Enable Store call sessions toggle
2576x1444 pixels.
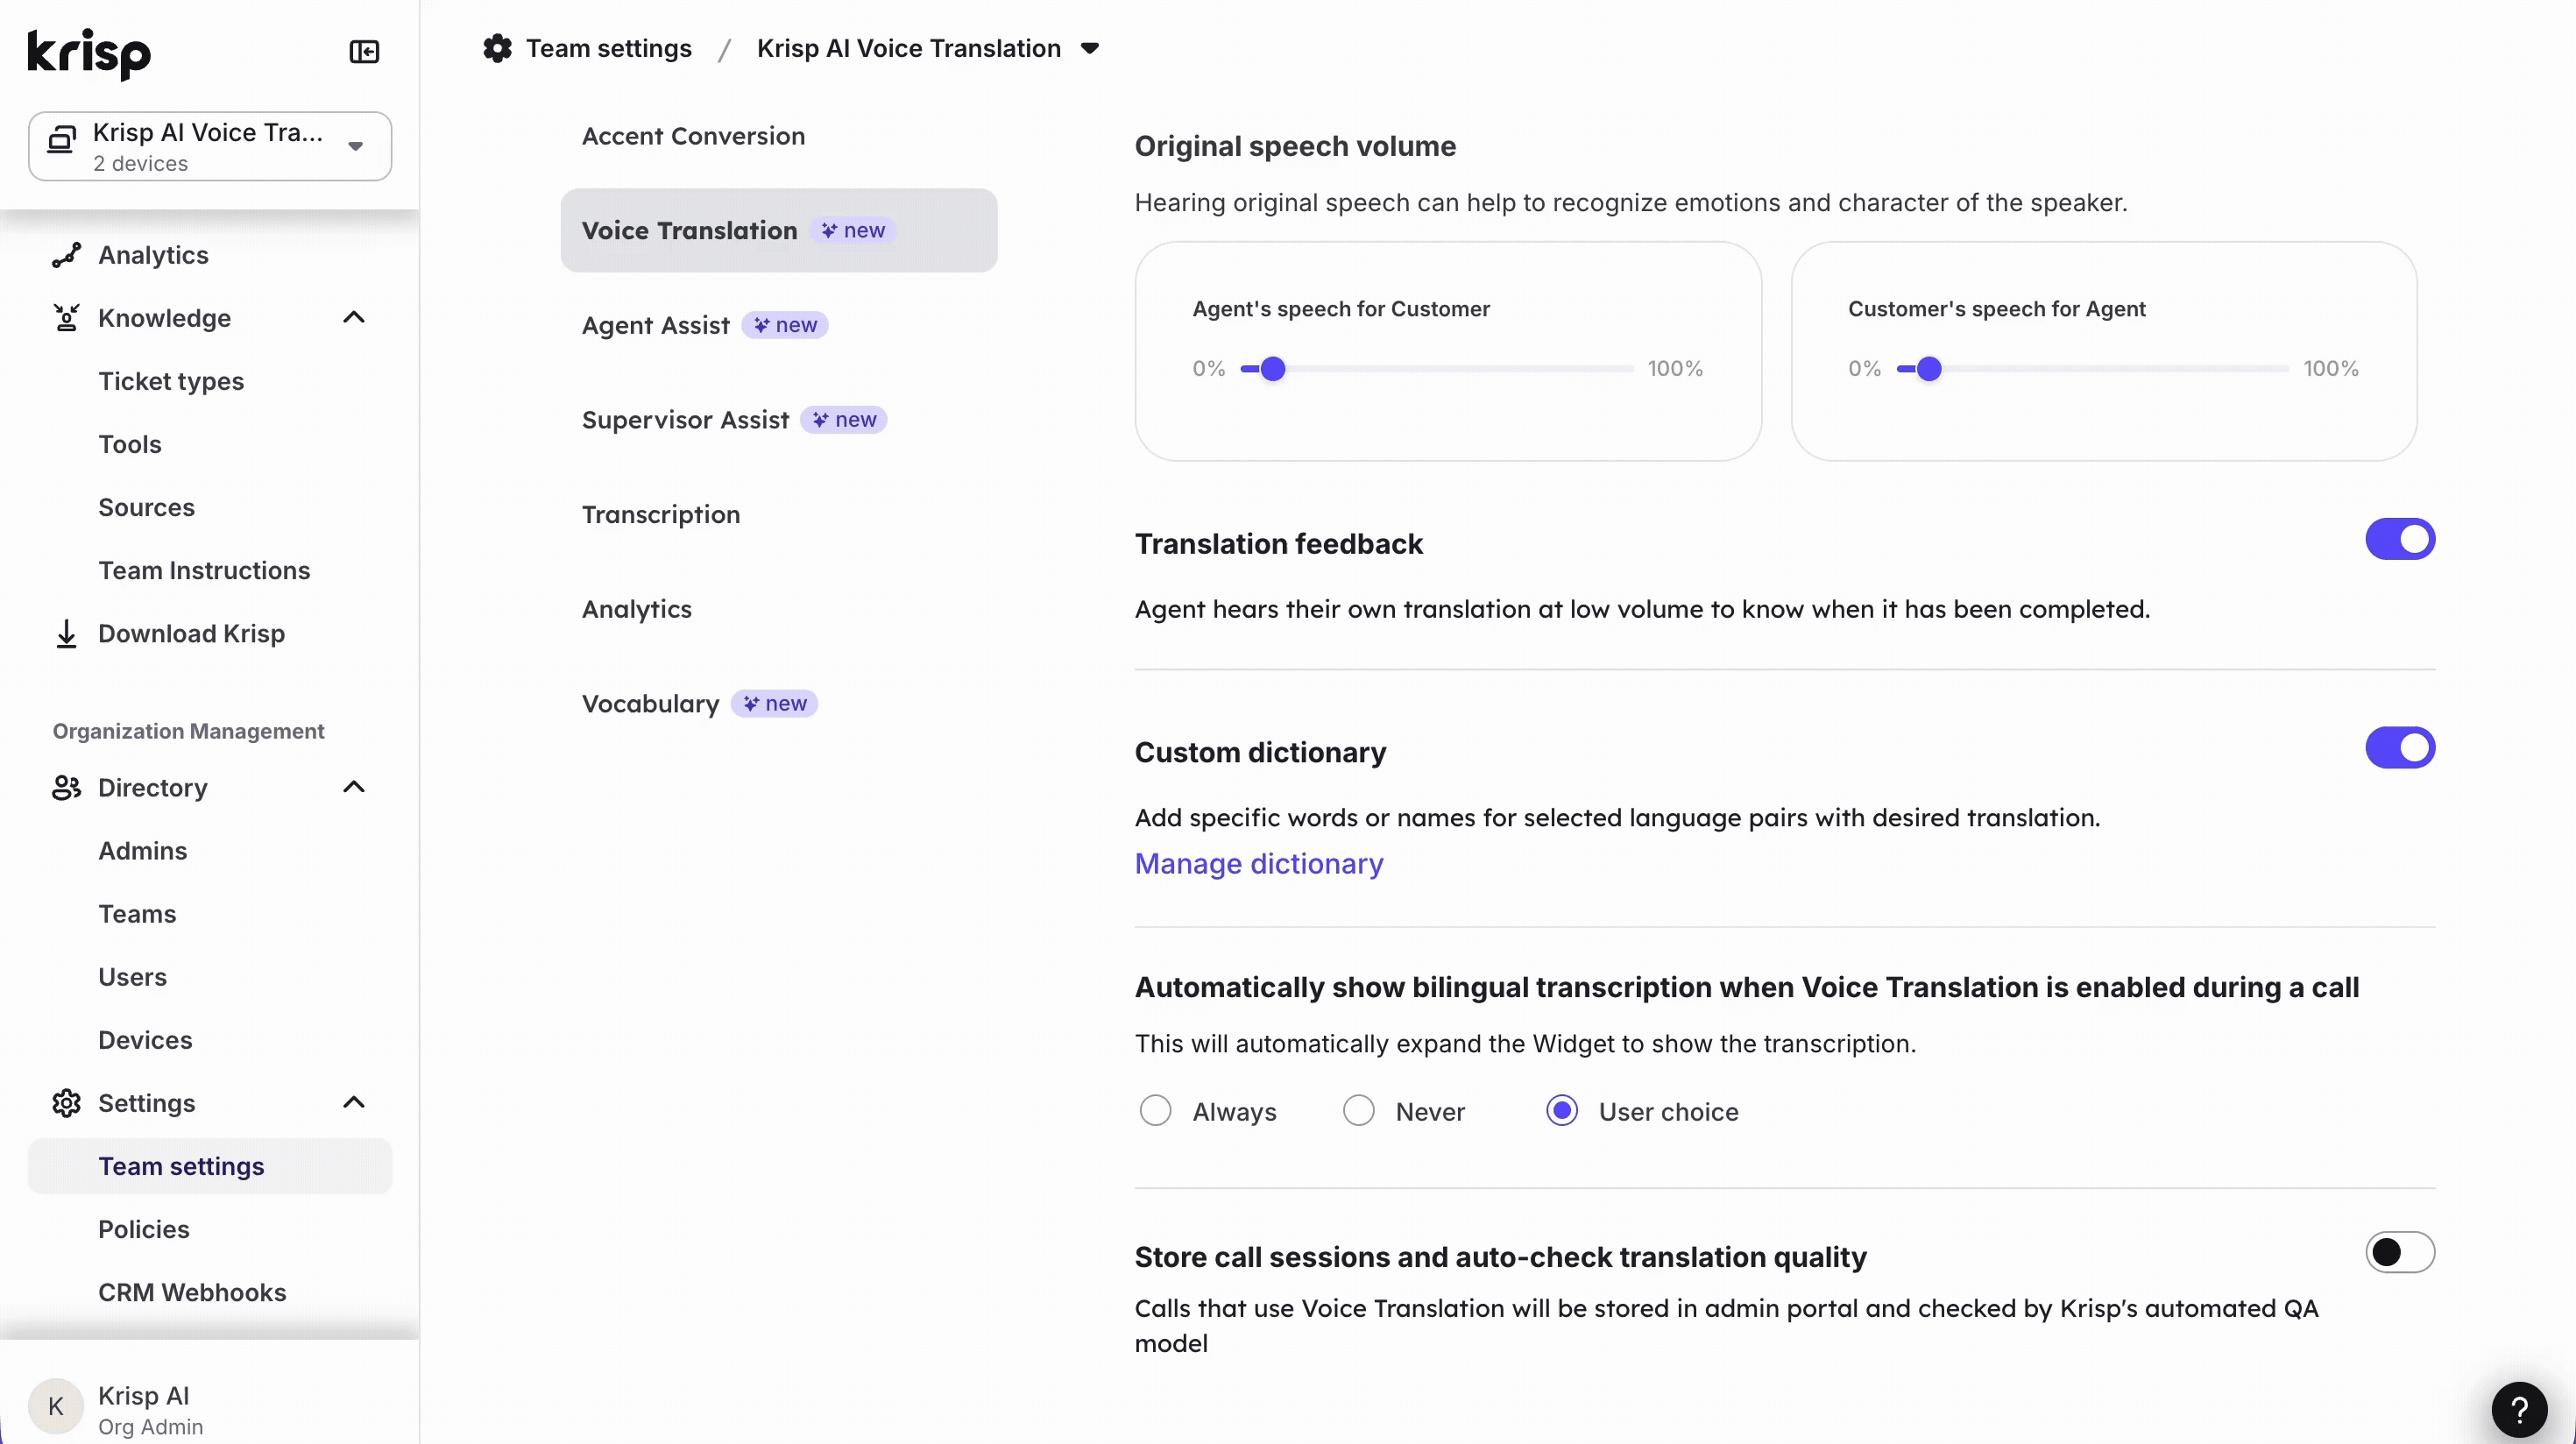(2399, 1252)
